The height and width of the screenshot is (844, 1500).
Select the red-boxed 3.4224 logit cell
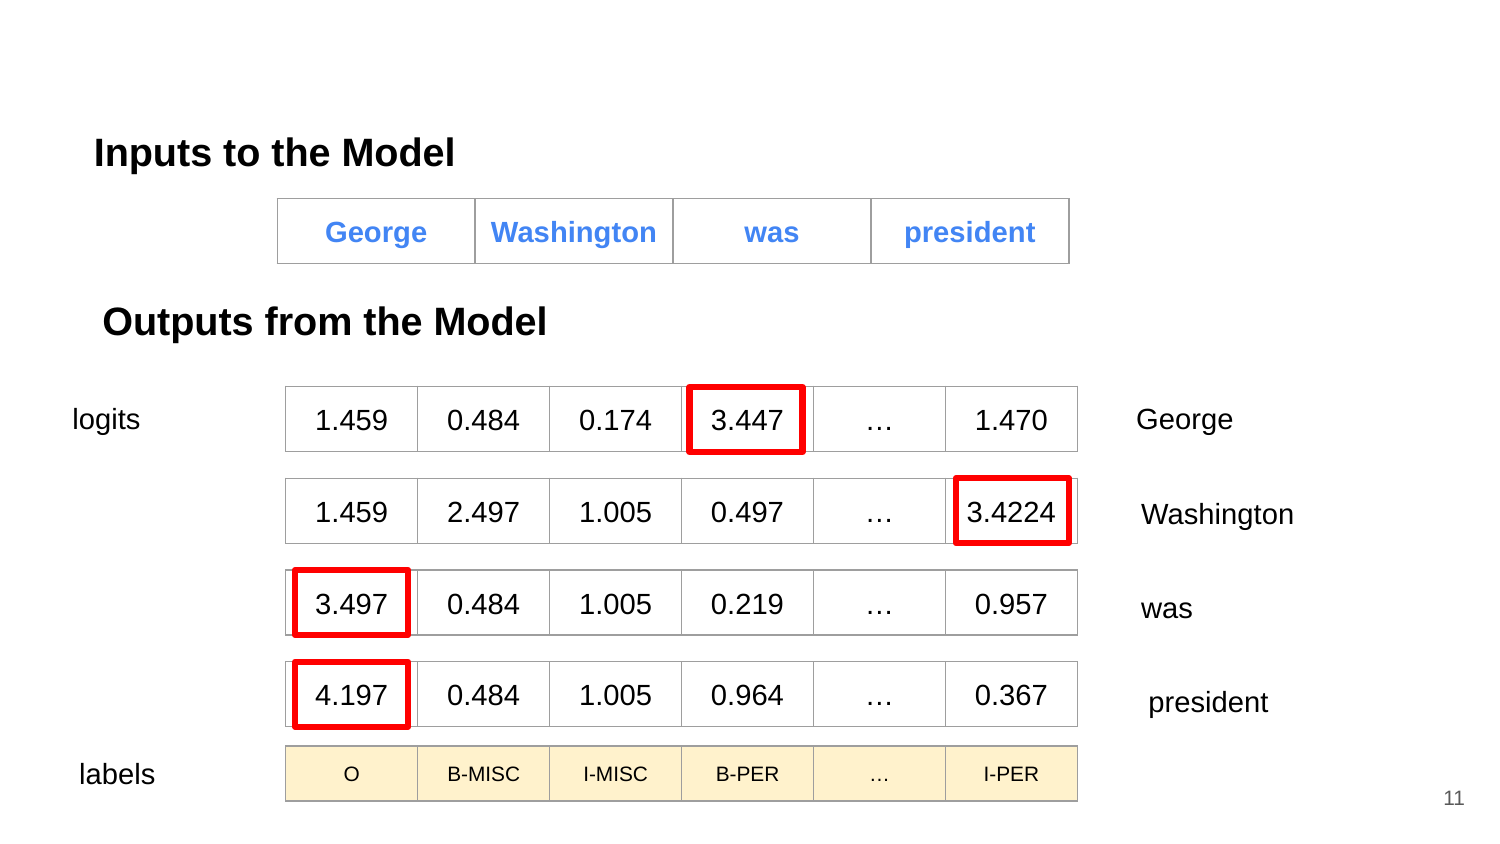click(x=1012, y=511)
